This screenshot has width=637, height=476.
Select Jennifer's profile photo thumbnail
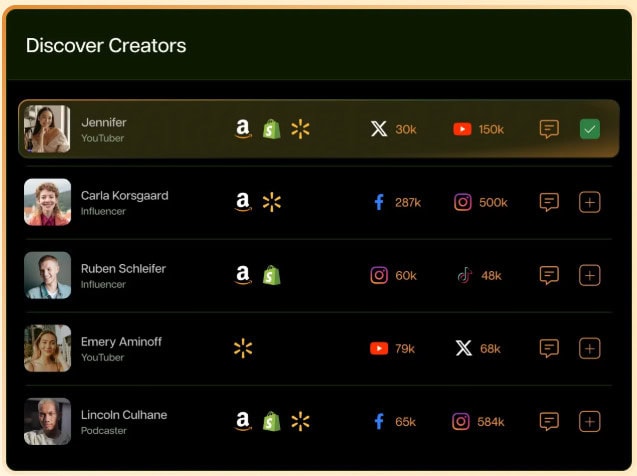click(47, 129)
